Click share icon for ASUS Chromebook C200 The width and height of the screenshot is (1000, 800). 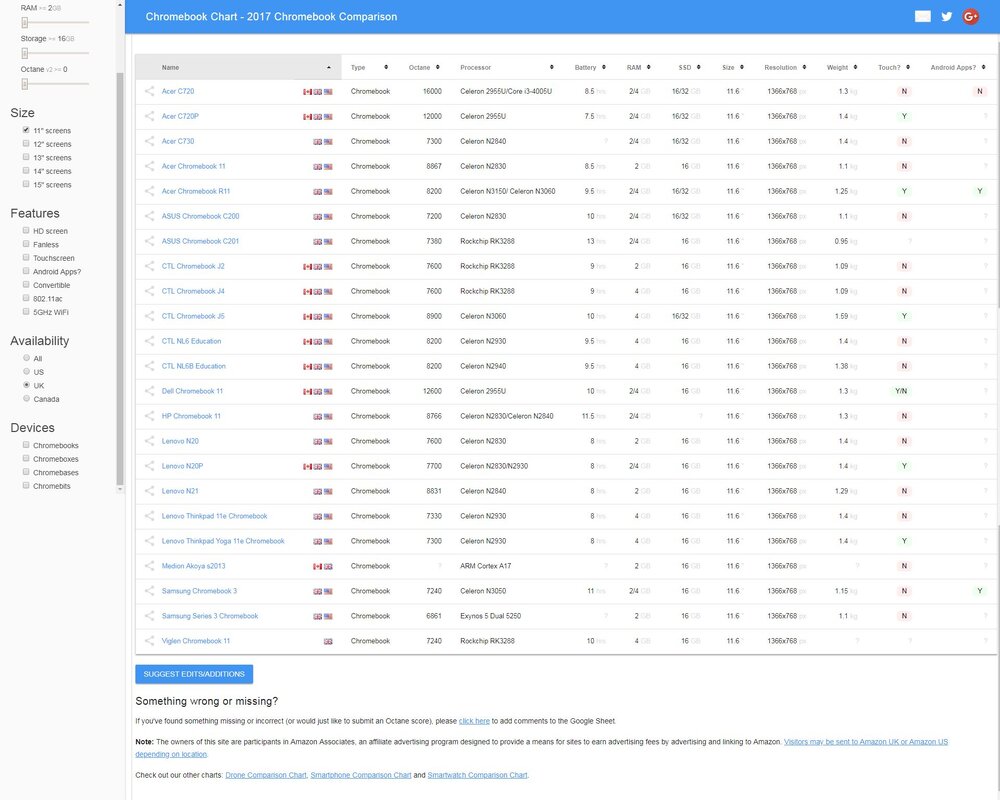[149, 216]
